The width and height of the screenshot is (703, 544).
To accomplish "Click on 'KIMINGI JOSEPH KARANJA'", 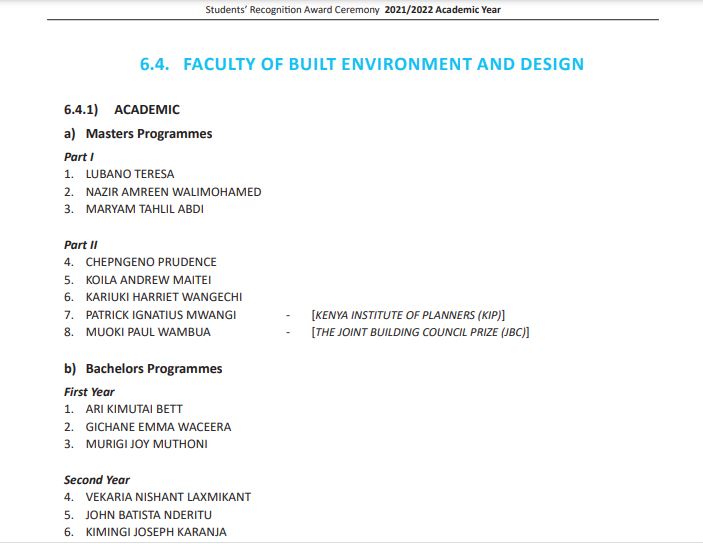I will [156, 532].
